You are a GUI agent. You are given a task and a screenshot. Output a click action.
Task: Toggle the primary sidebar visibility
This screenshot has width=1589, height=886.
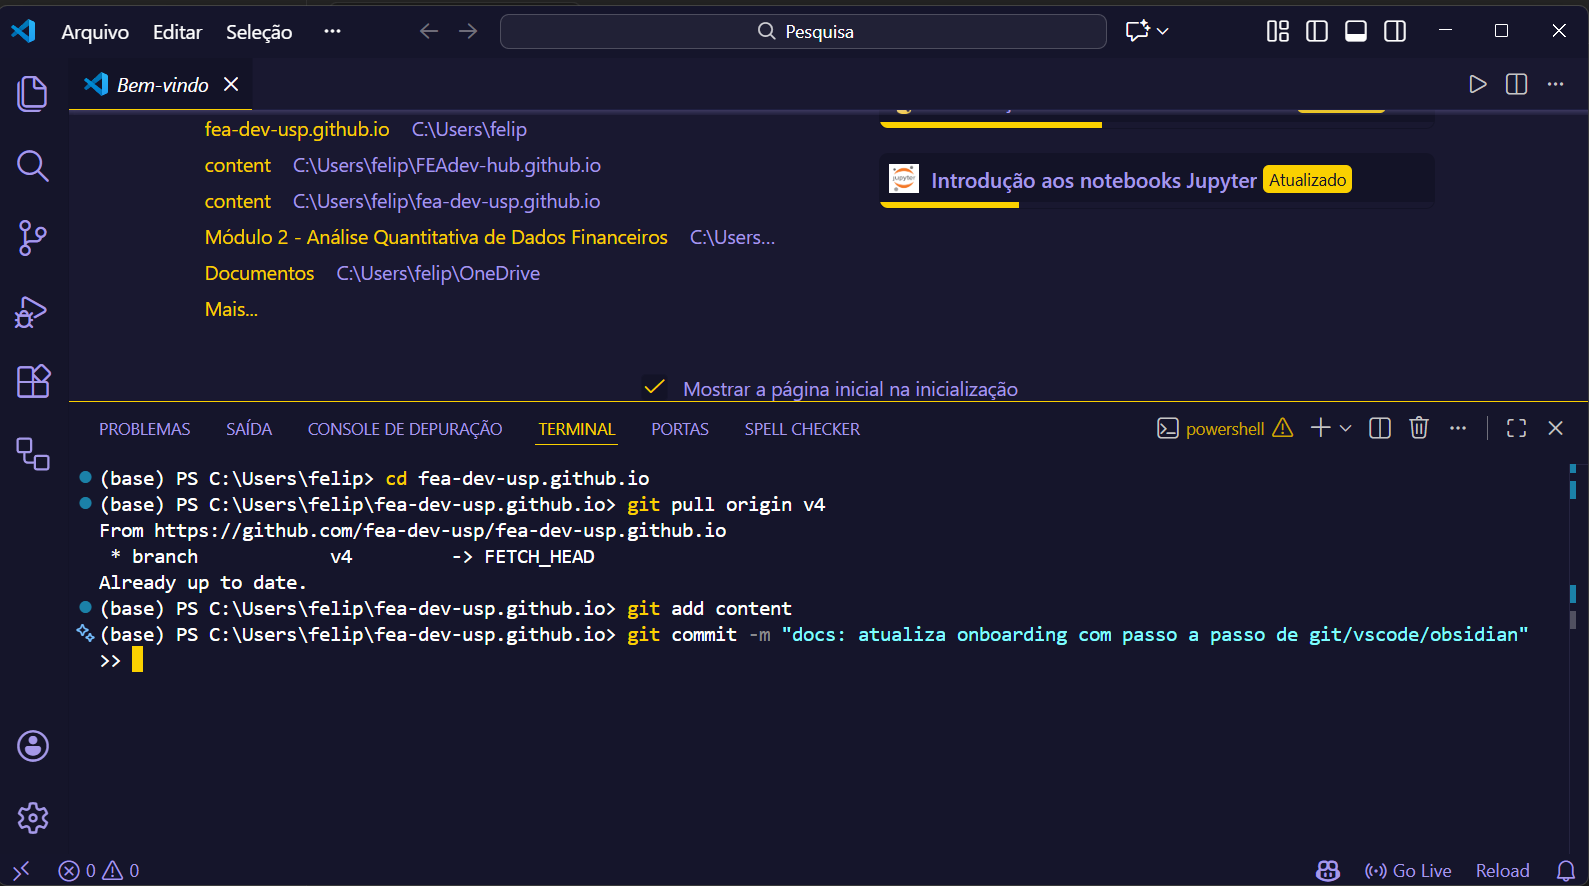click(x=1317, y=31)
